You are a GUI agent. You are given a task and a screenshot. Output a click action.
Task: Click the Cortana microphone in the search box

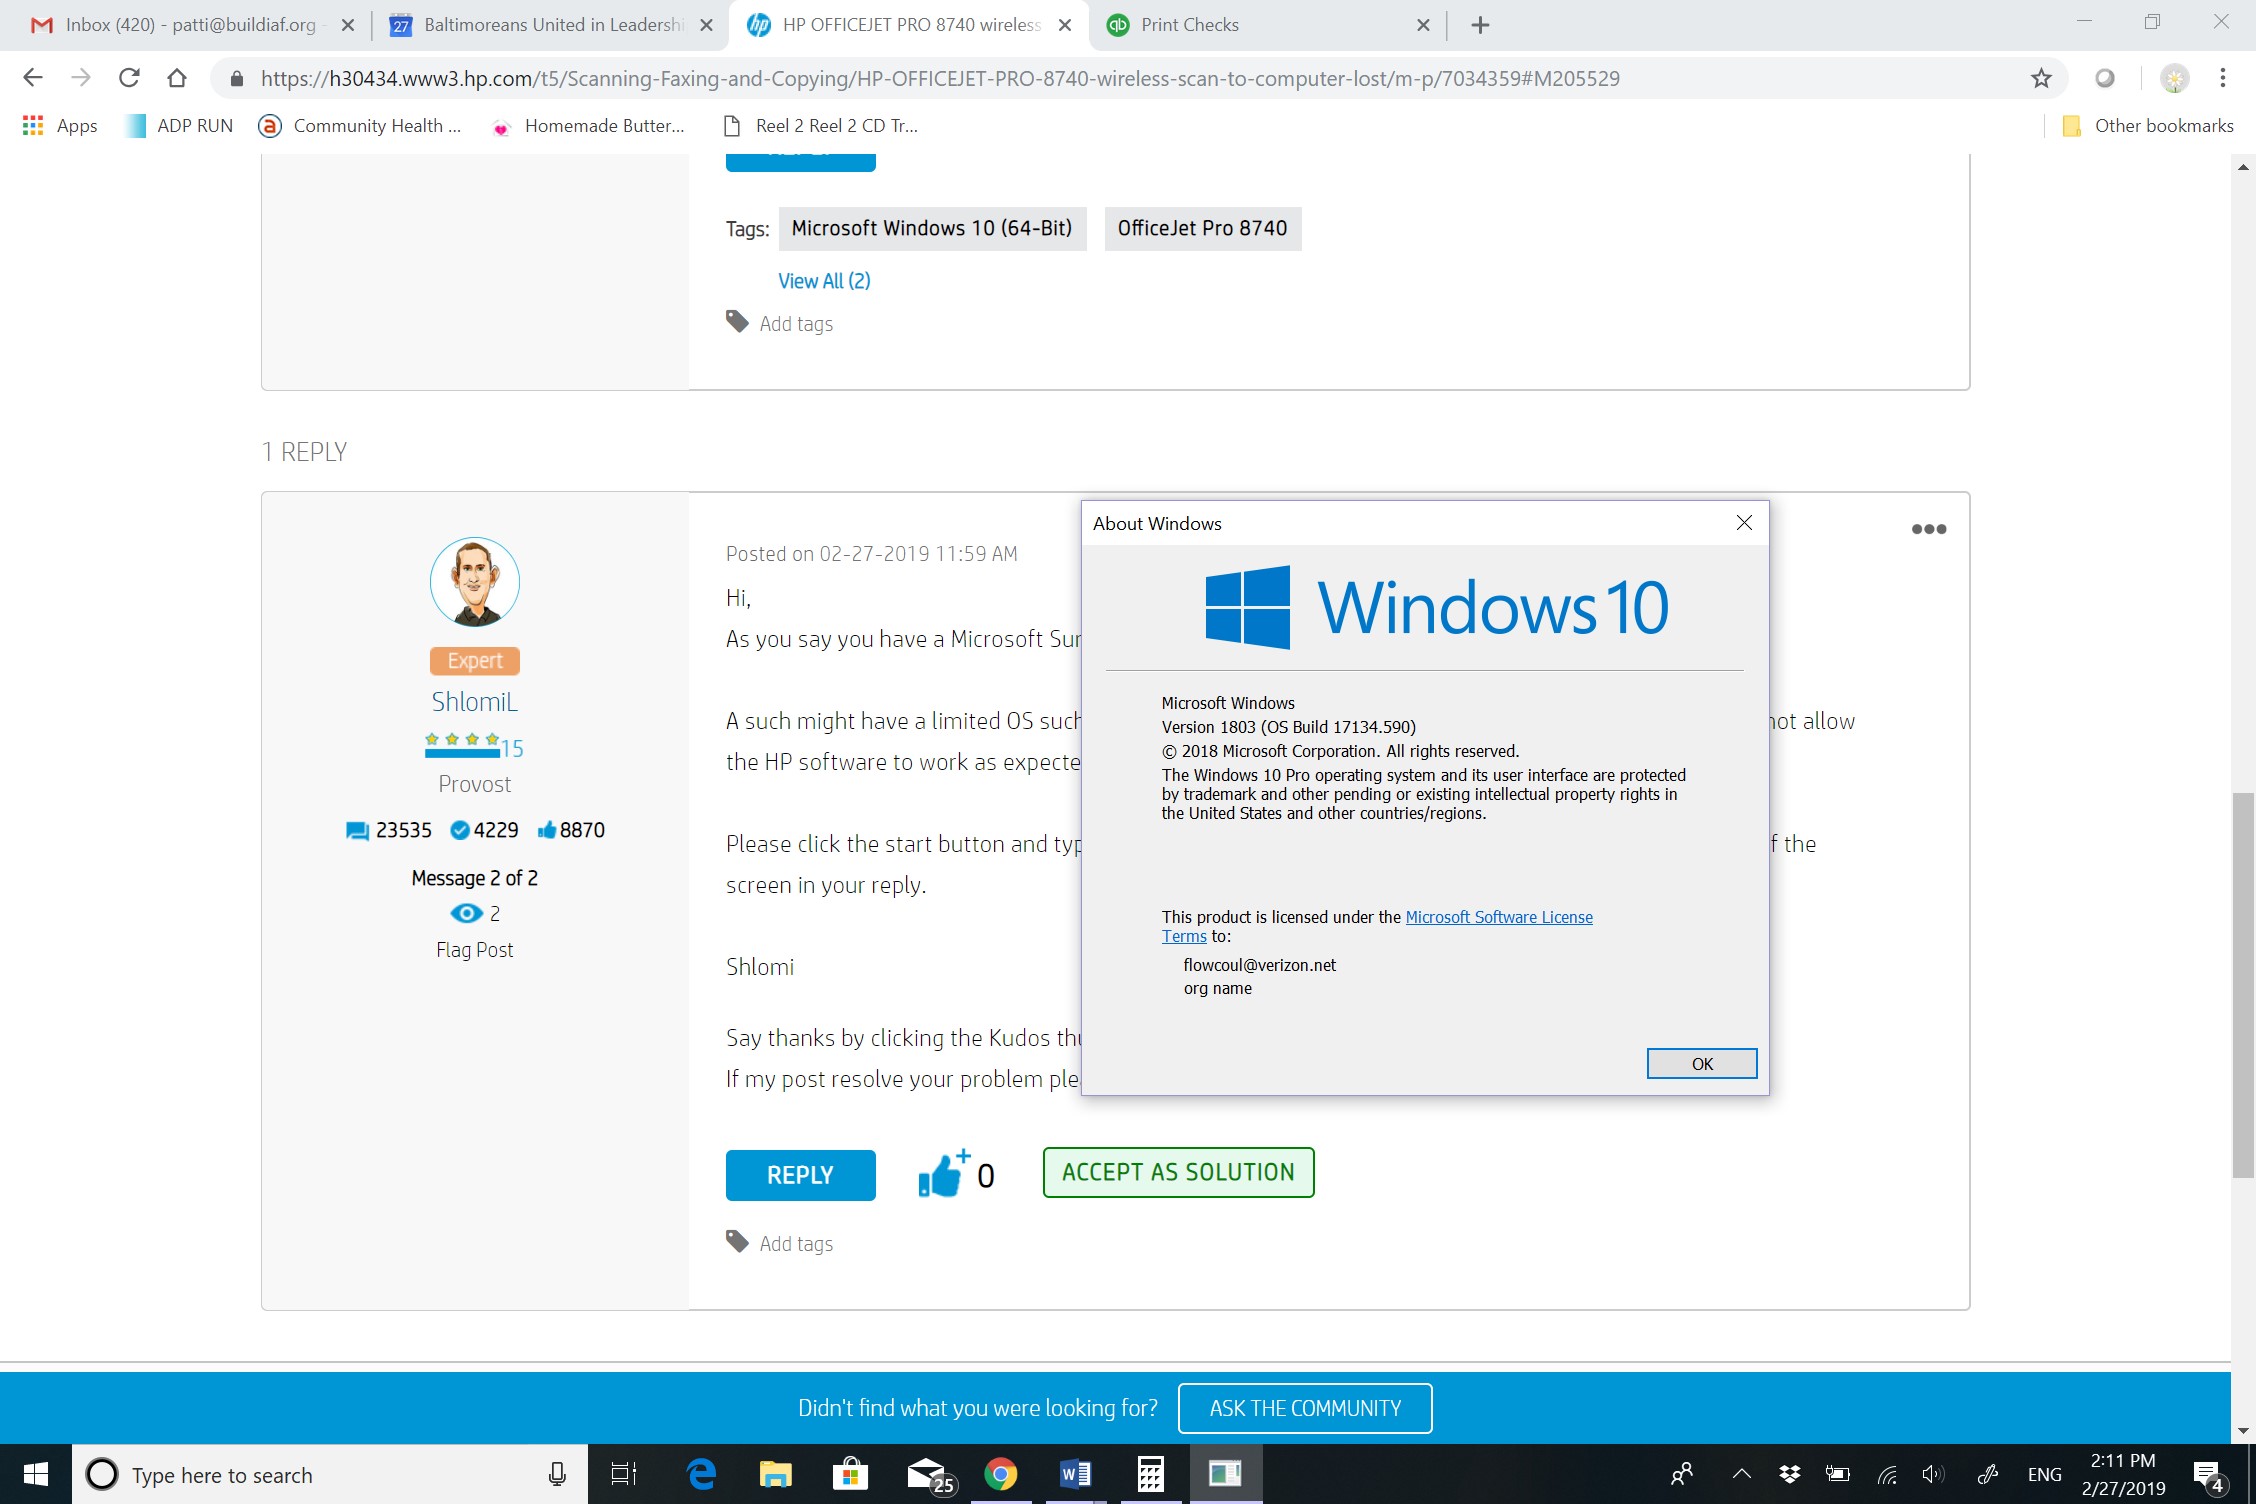[x=556, y=1475]
